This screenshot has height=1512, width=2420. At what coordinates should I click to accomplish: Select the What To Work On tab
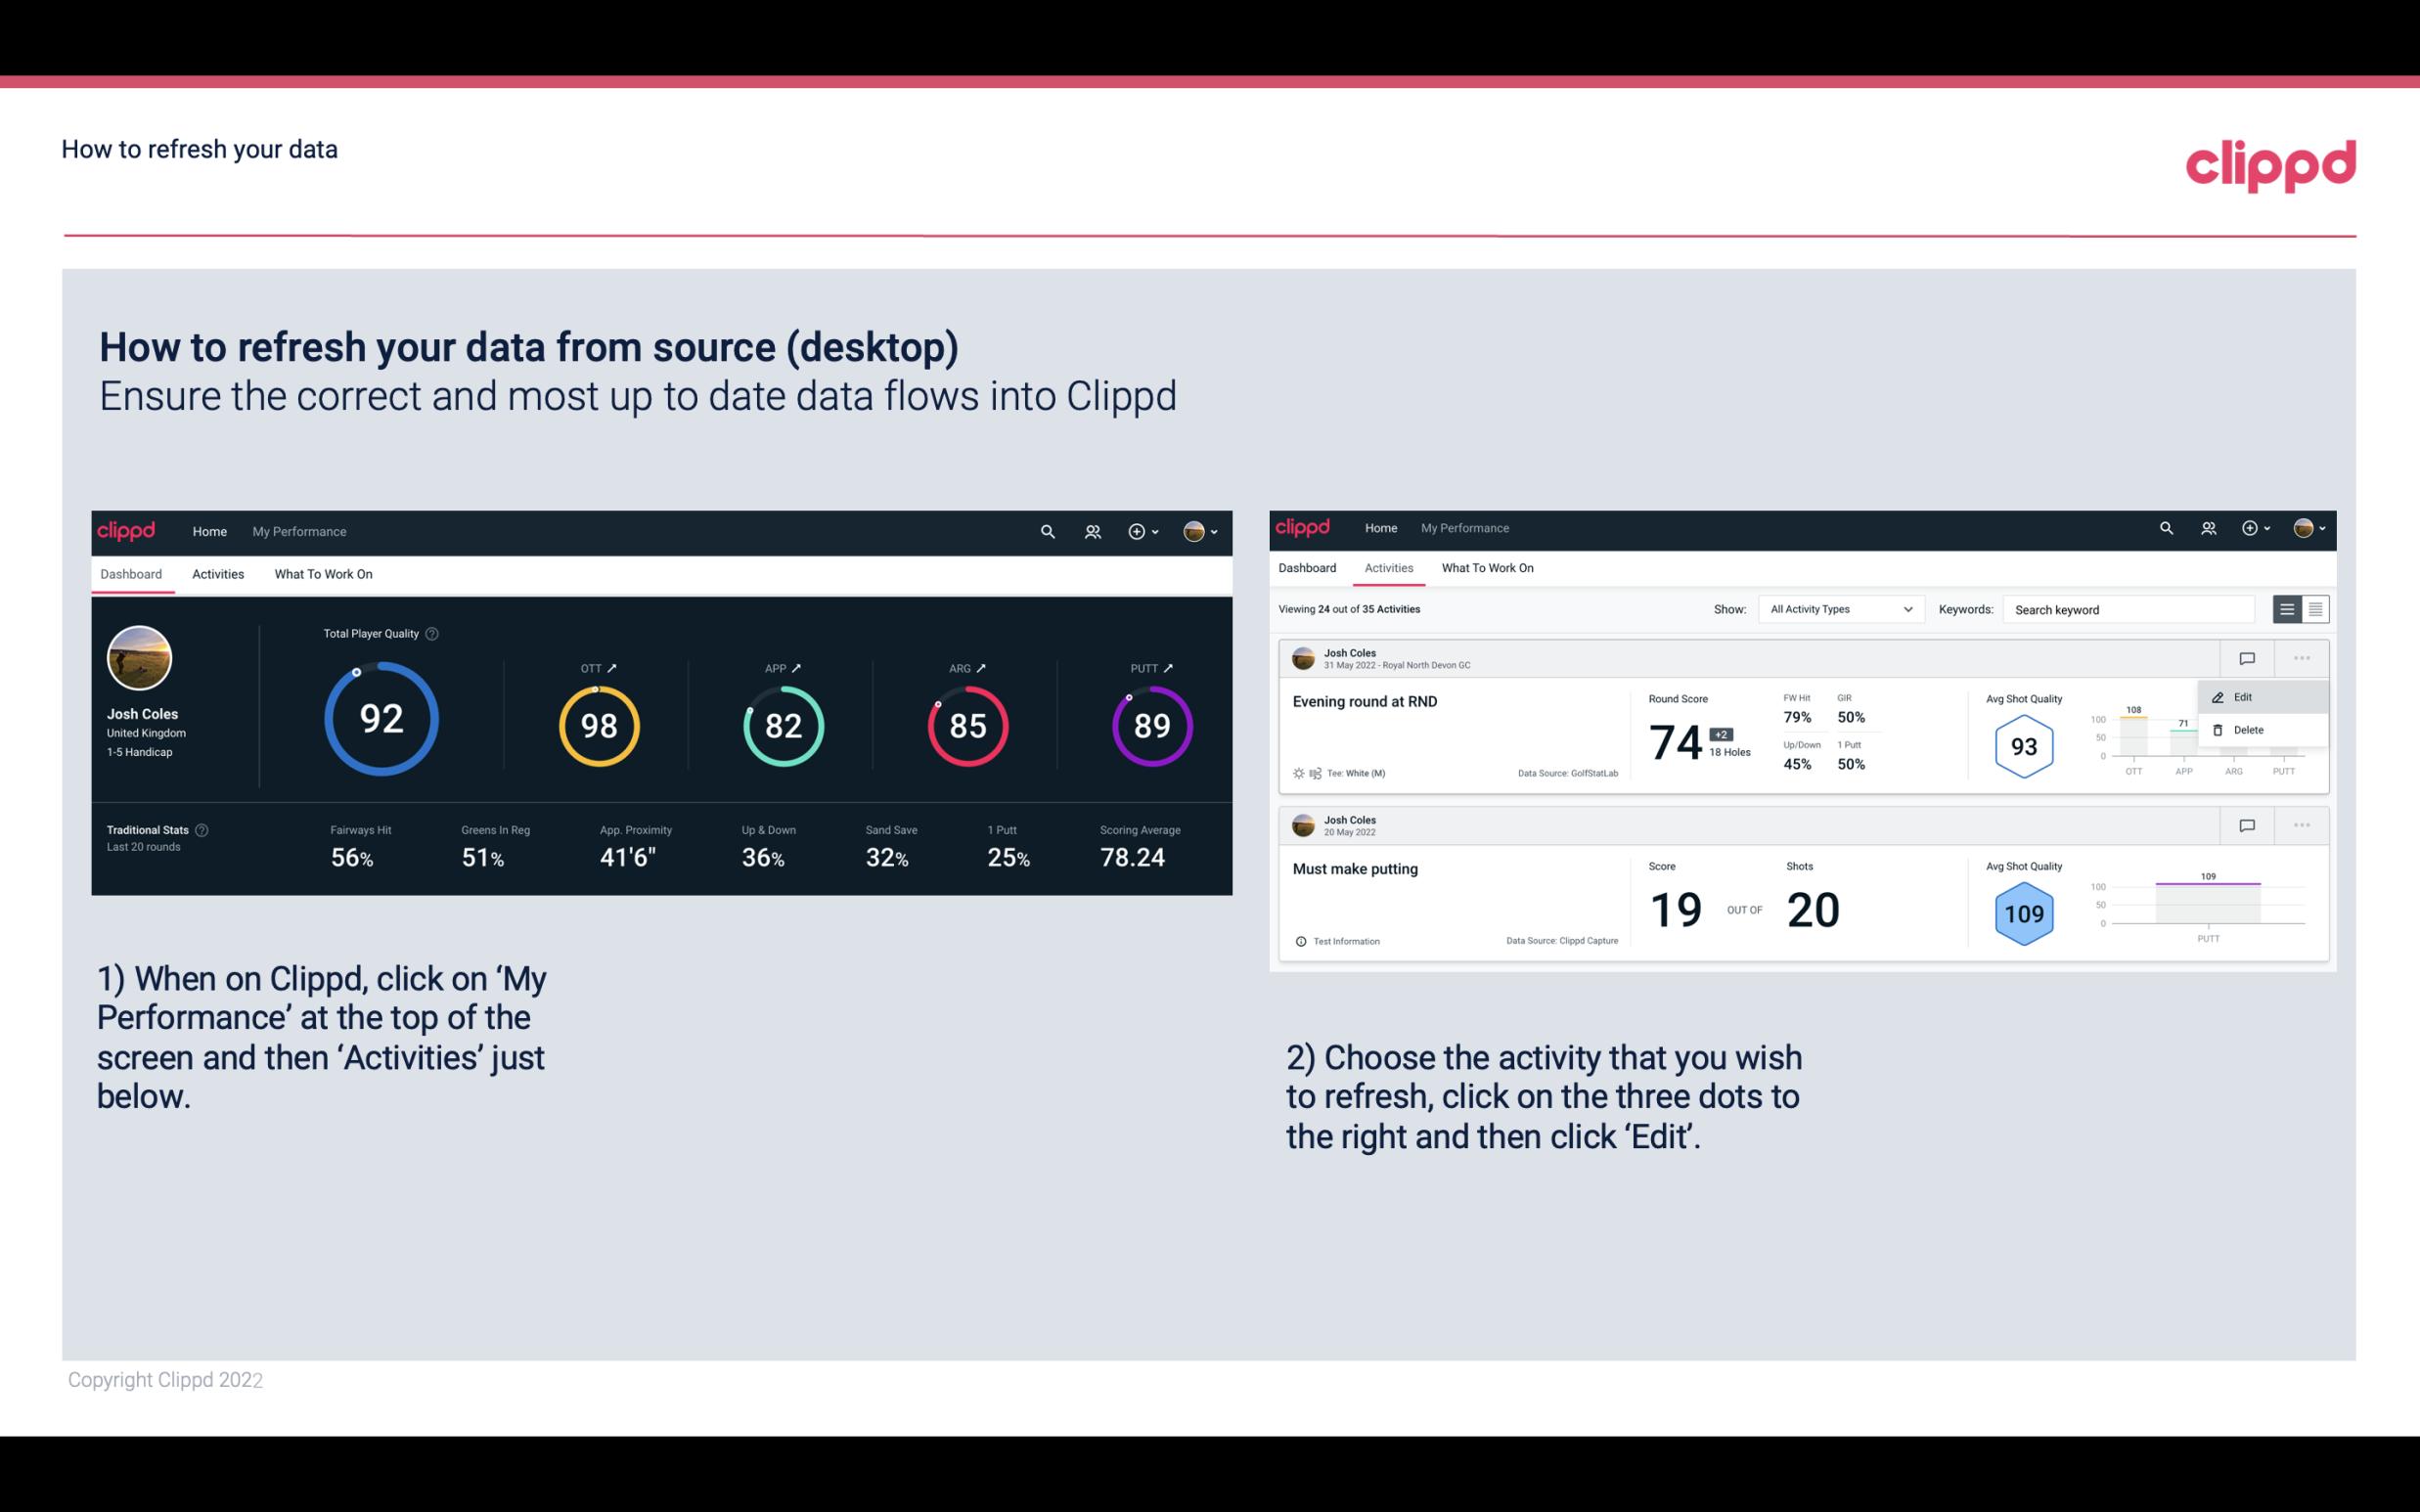pyautogui.click(x=323, y=573)
